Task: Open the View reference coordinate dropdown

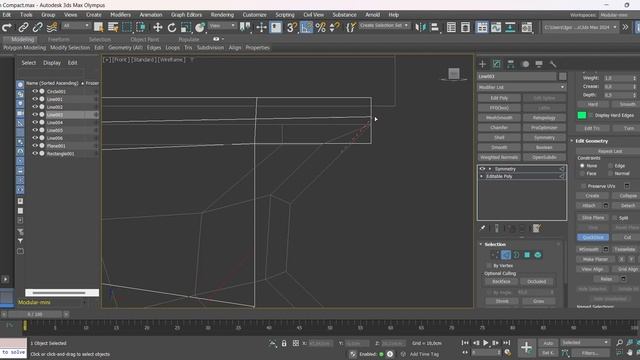Action: pyautogui.click(x=222, y=26)
